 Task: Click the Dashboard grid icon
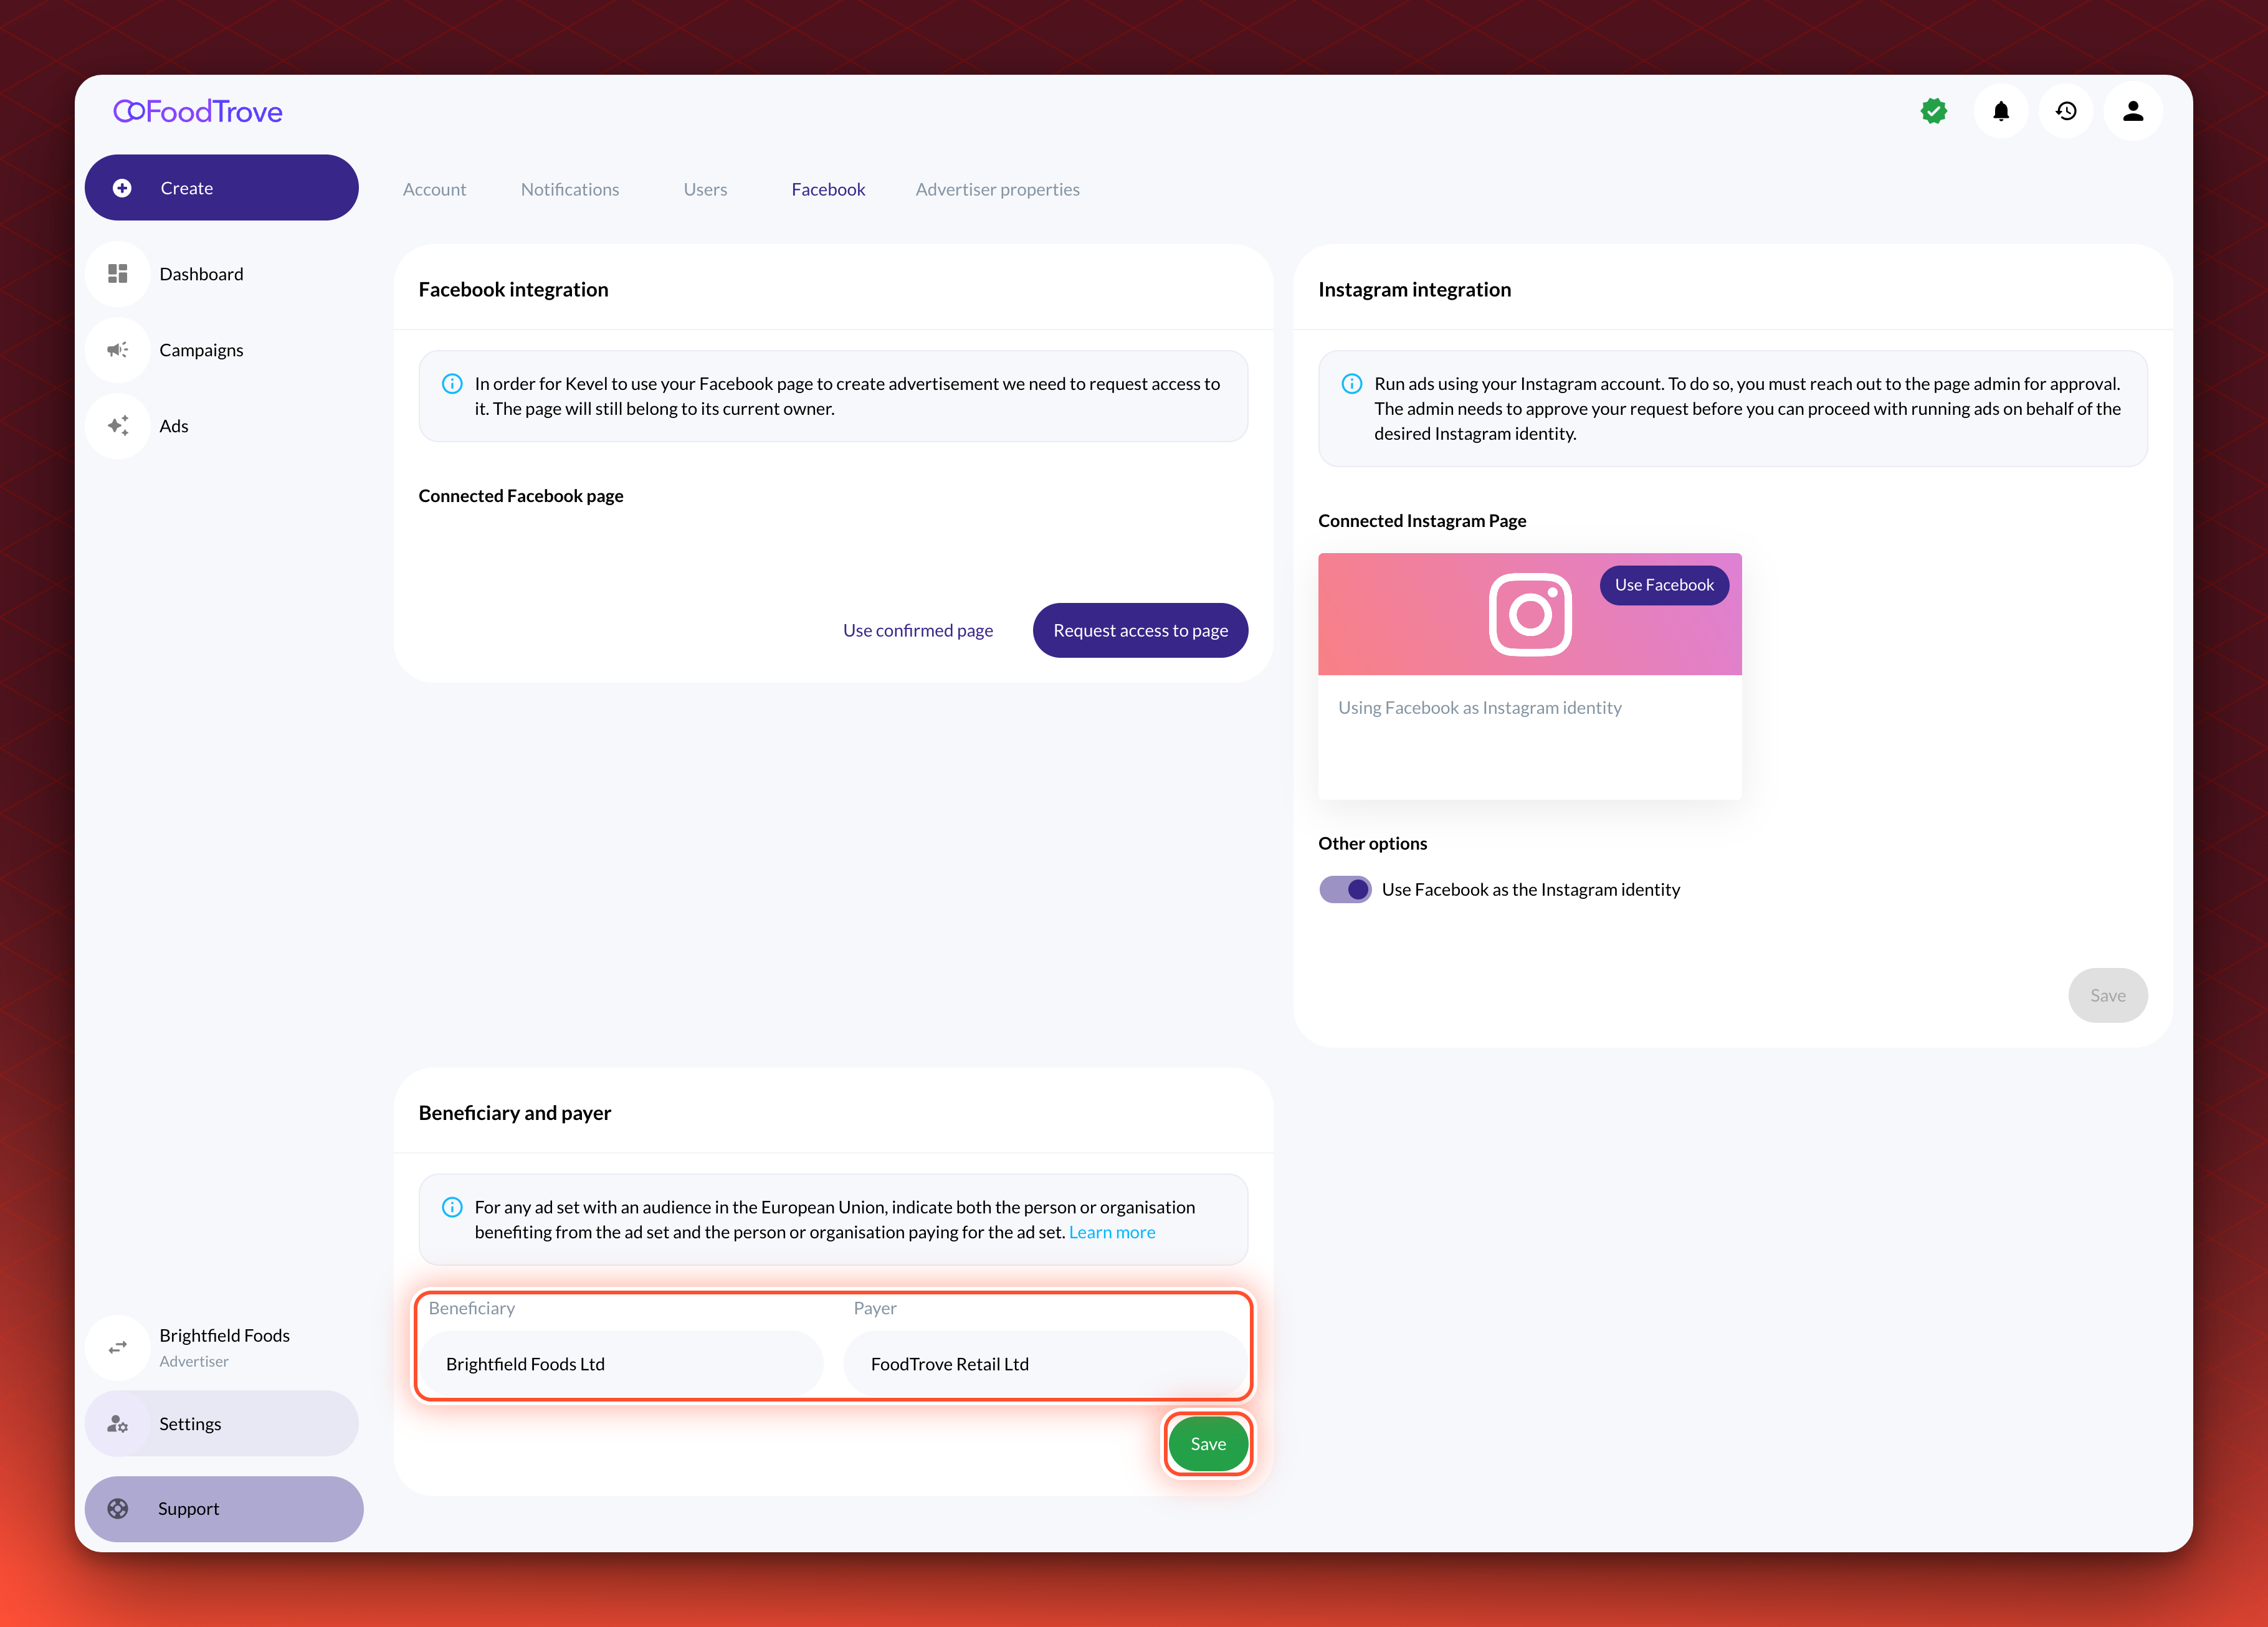(118, 274)
